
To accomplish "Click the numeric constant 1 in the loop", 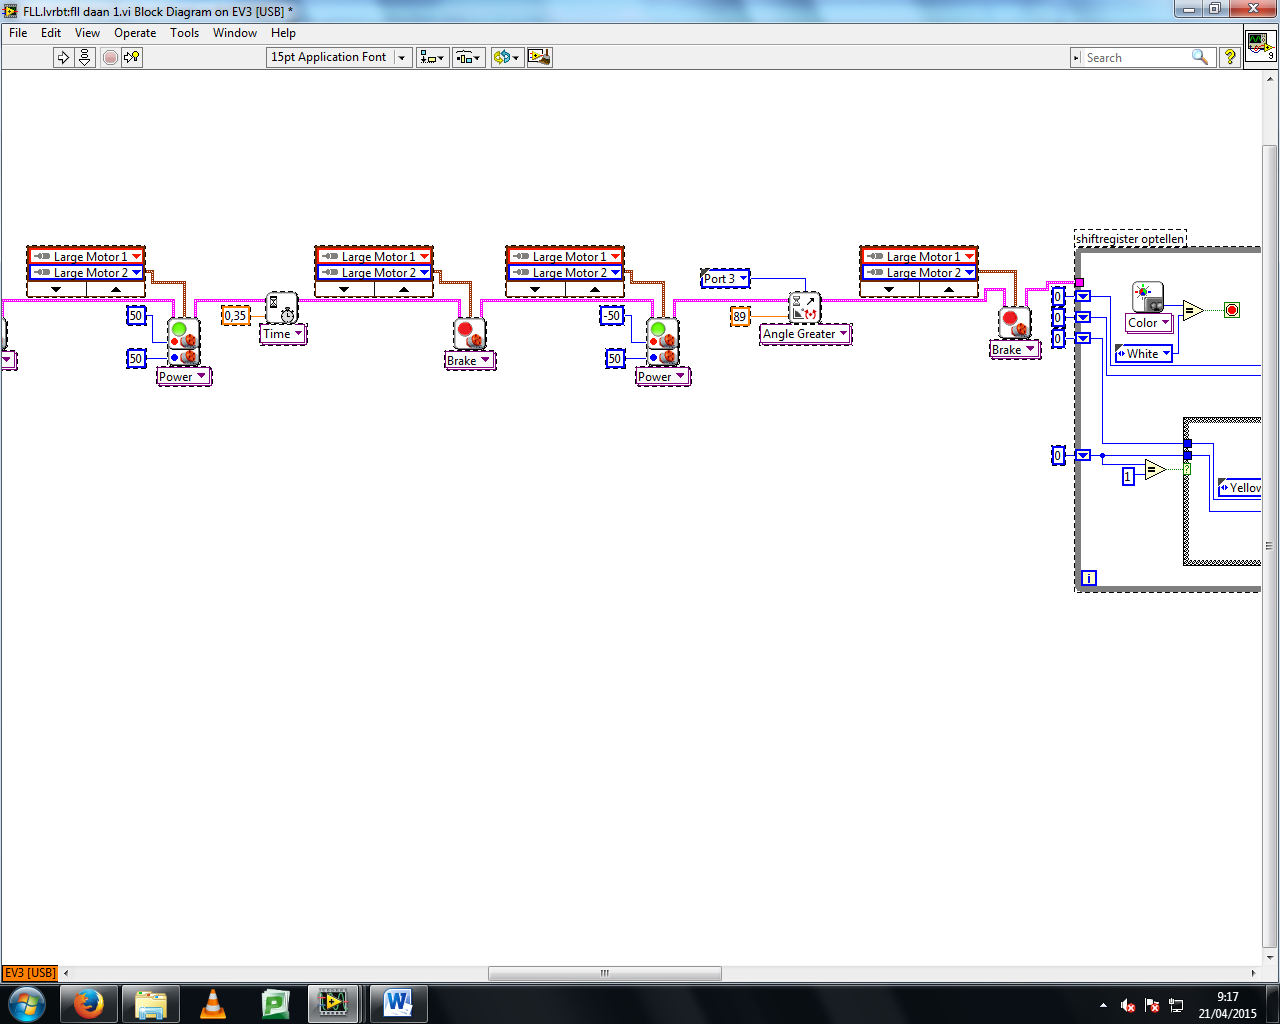I will click(x=1128, y=476).
